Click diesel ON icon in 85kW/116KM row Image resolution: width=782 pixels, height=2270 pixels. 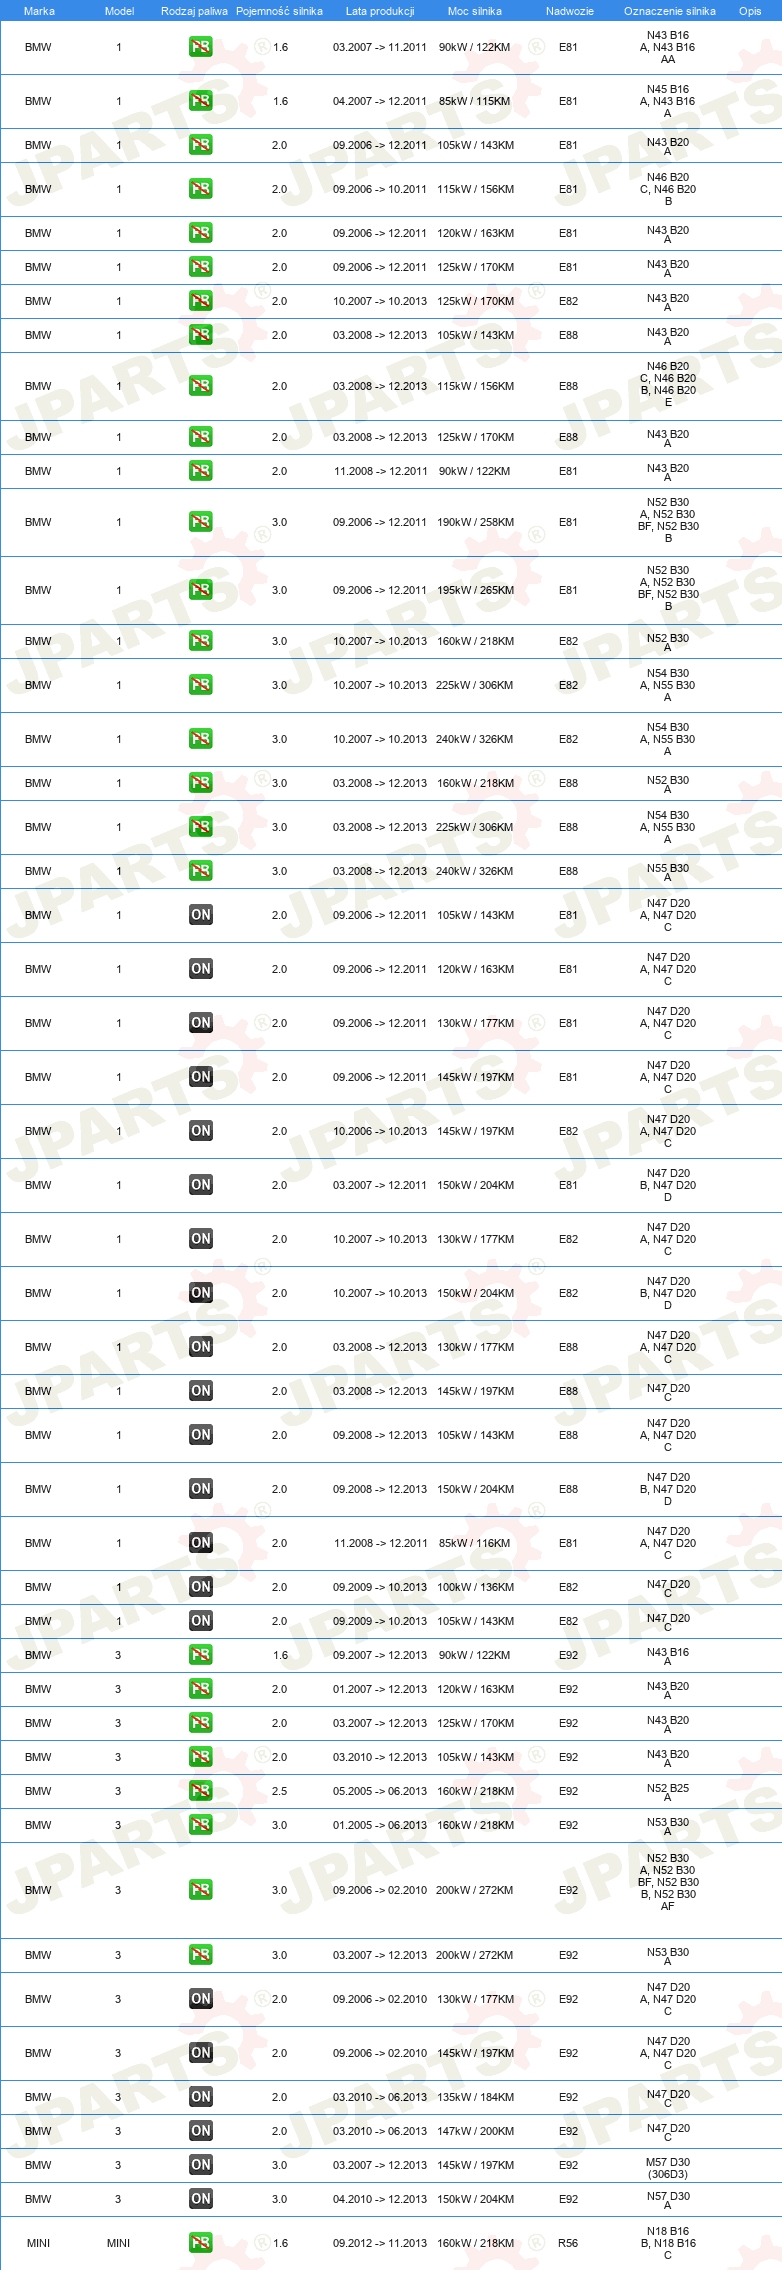201,1543
